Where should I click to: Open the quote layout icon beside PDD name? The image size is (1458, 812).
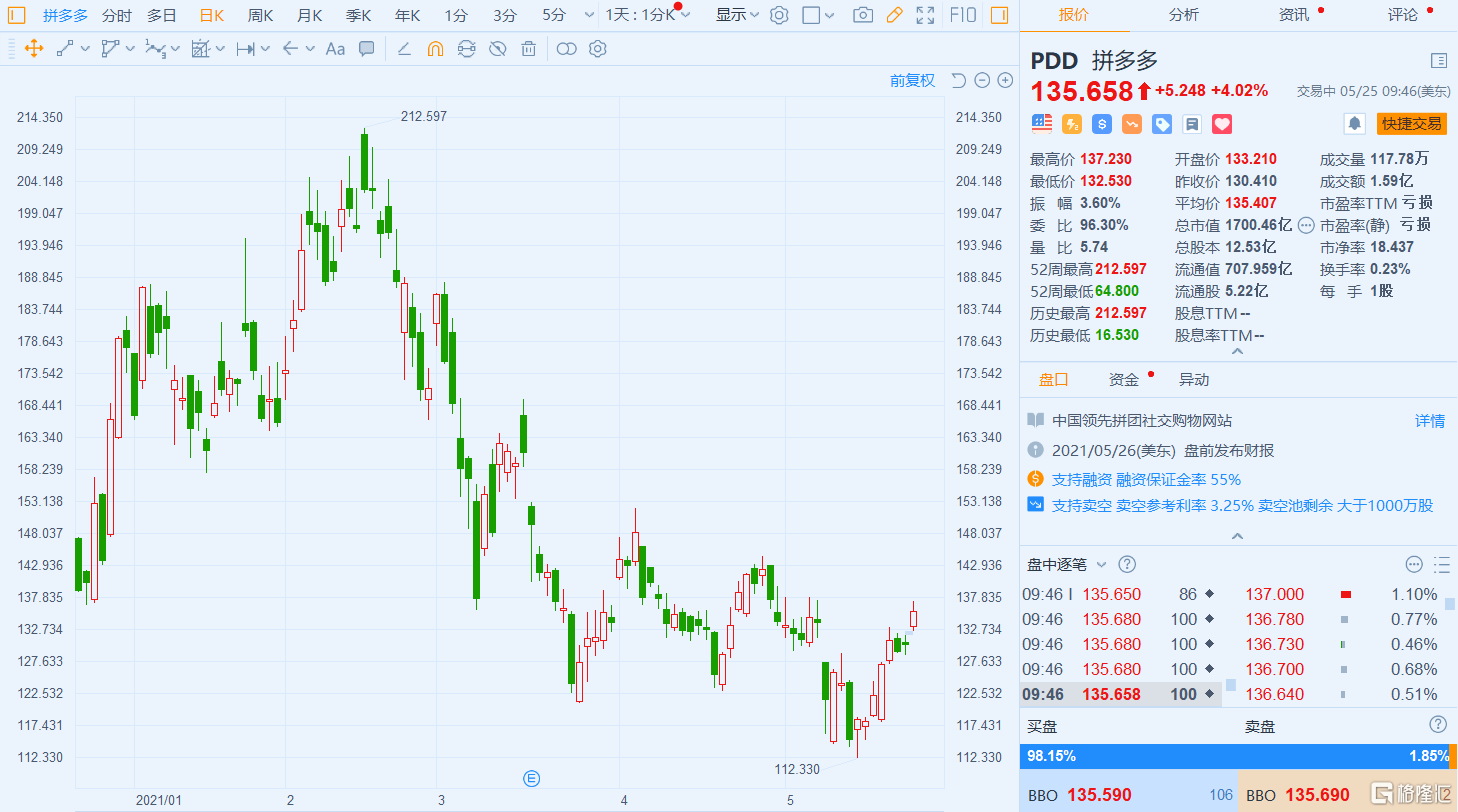pos(1439,60)
